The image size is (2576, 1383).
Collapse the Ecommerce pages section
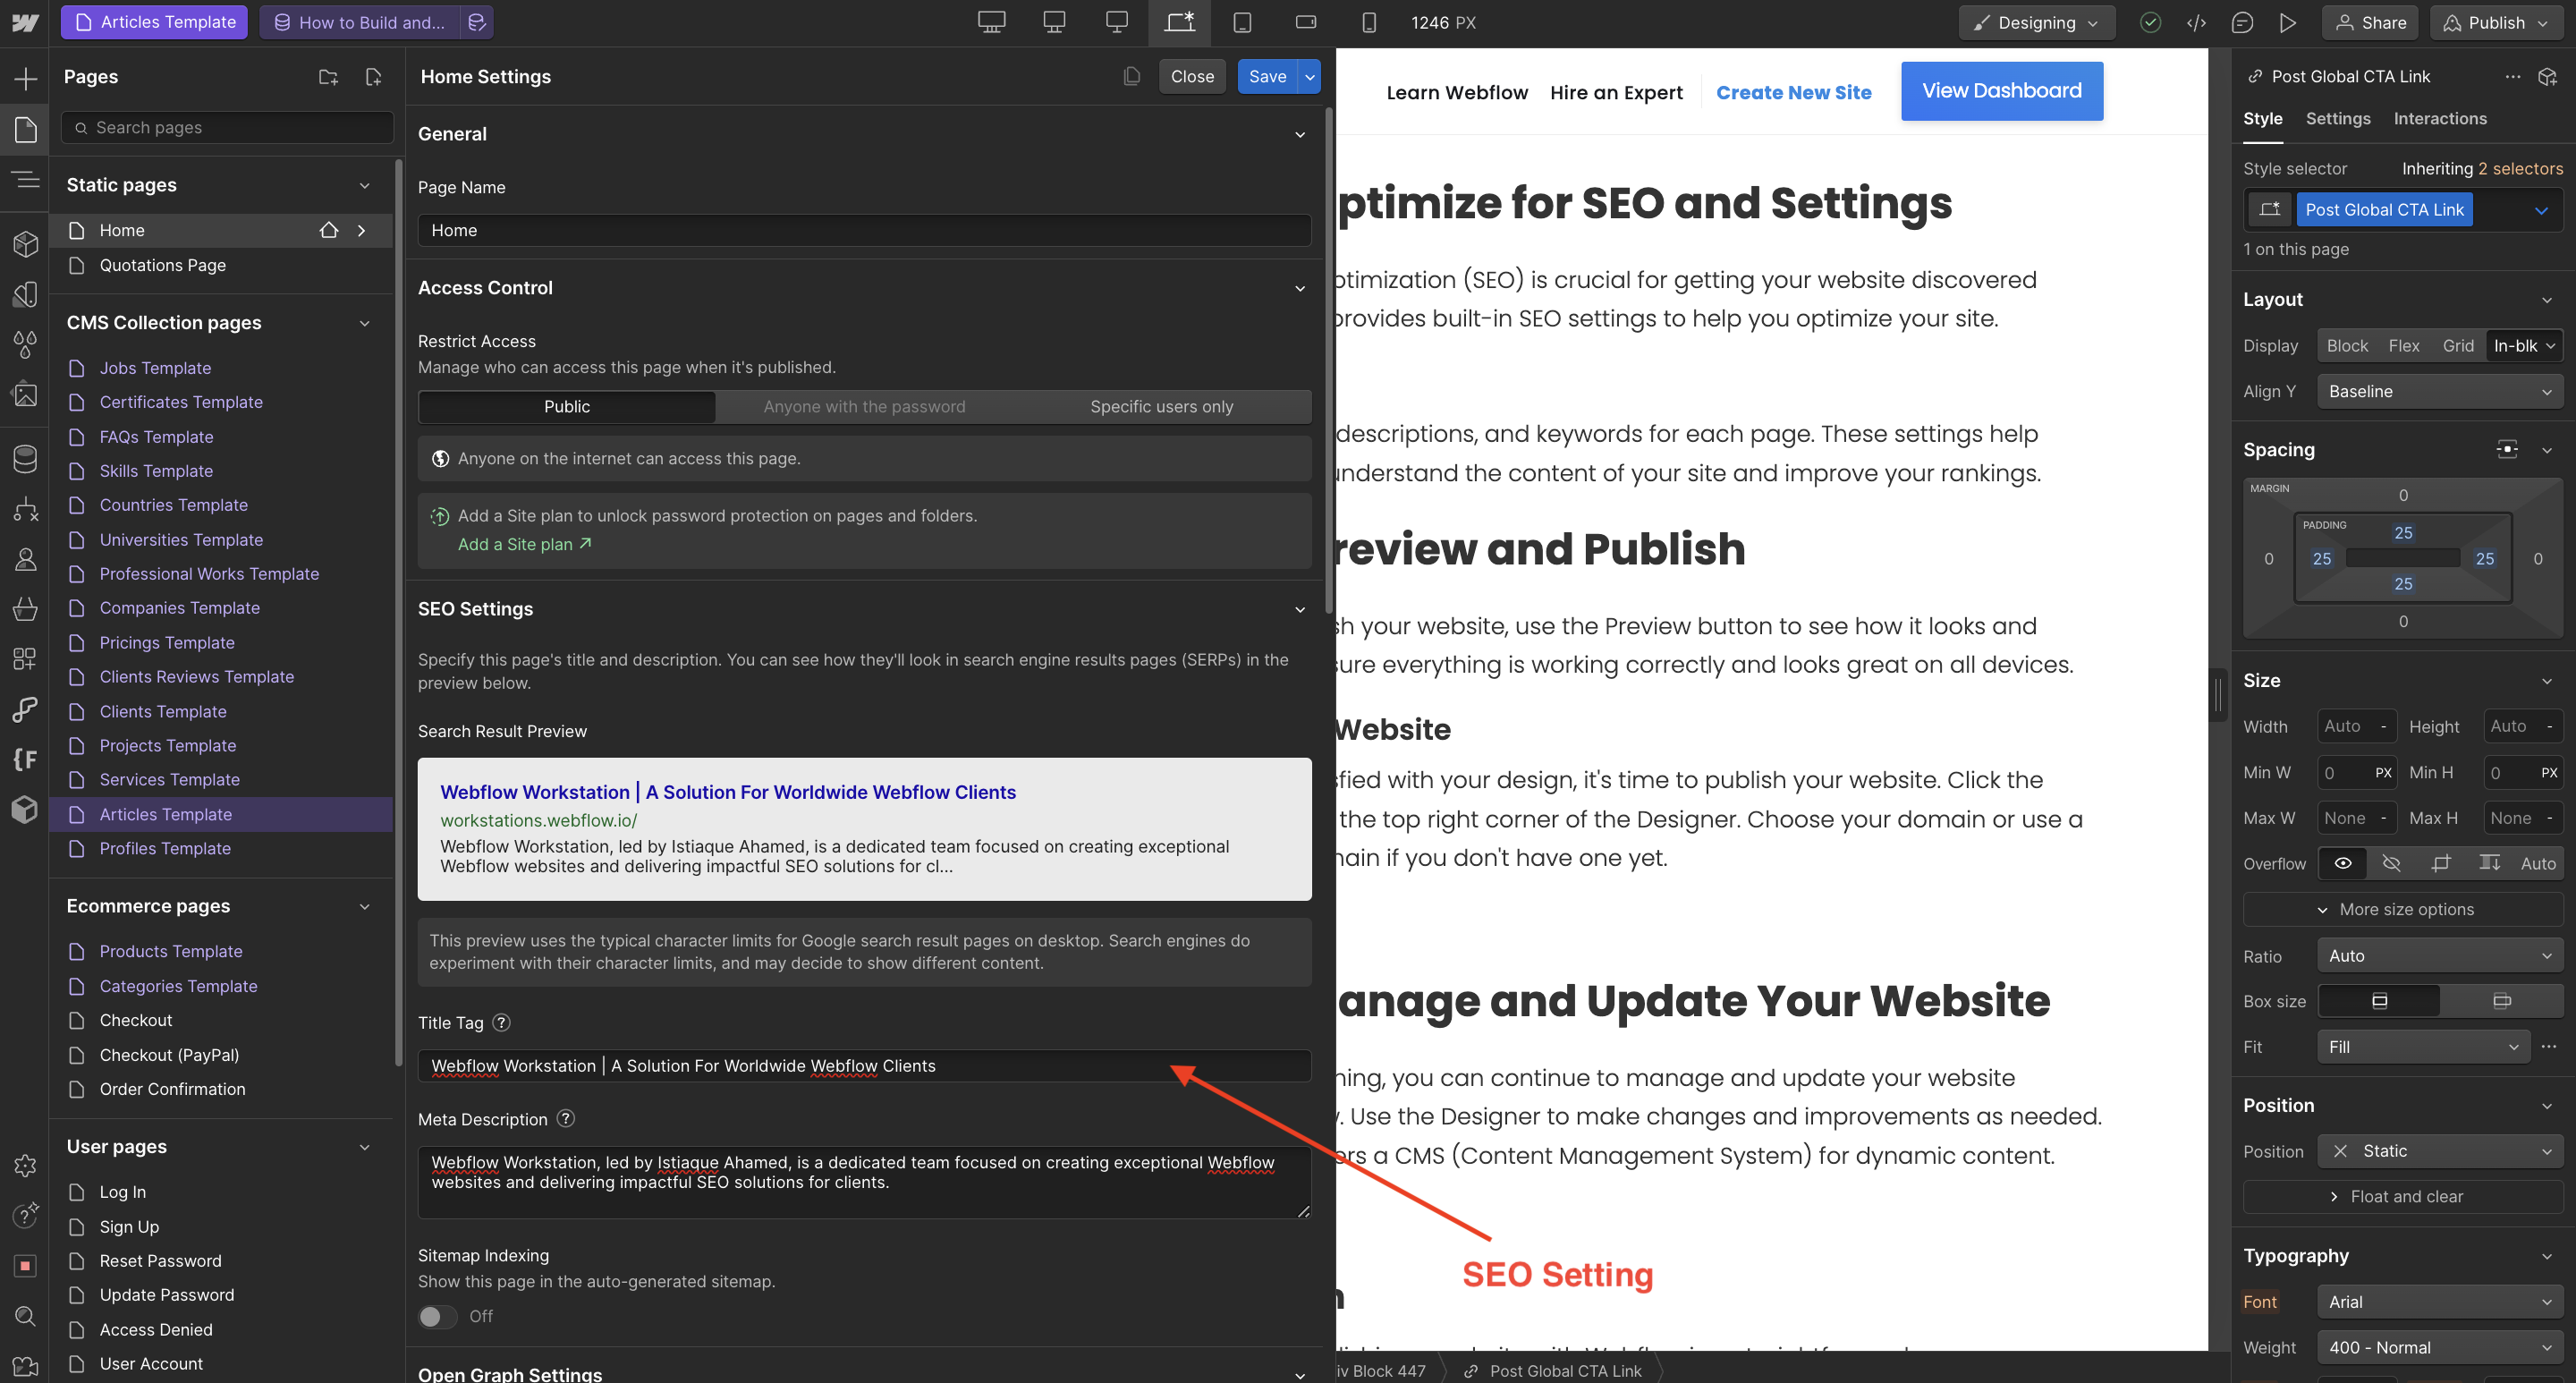coord(364,906)
